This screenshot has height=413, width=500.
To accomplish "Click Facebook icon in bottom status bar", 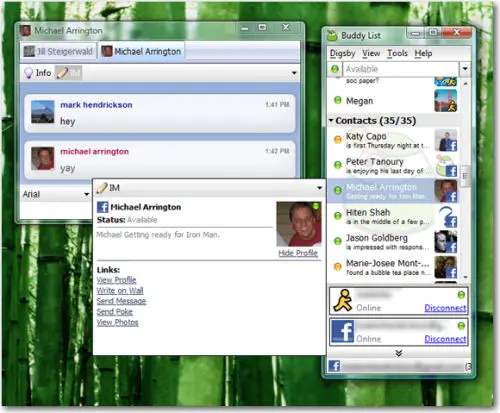I will (x=334, y=366).
